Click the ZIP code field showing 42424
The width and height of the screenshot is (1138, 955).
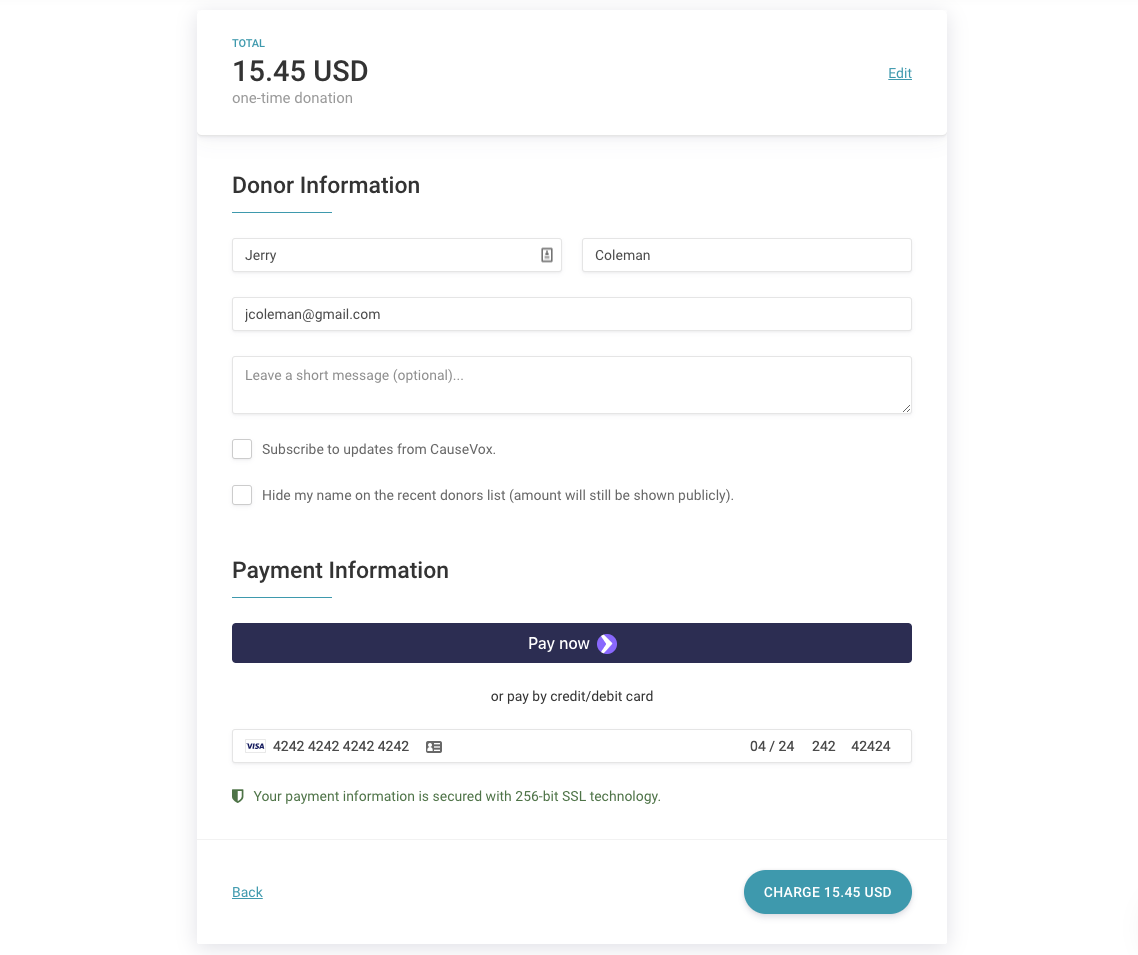[x=871, y=746]
